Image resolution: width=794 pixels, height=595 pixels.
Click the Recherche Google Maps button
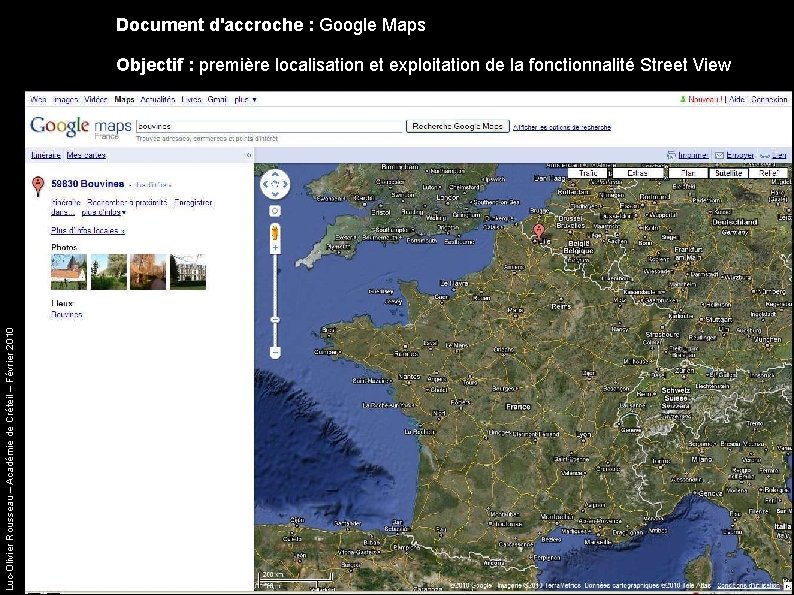point(458,126)
